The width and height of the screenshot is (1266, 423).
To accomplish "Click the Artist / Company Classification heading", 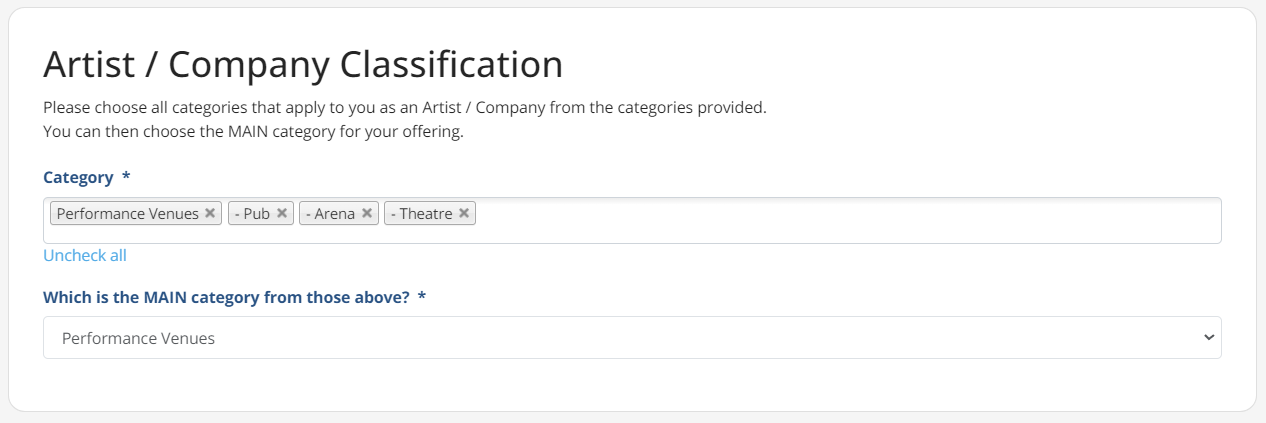I will (x=303, y=65).
